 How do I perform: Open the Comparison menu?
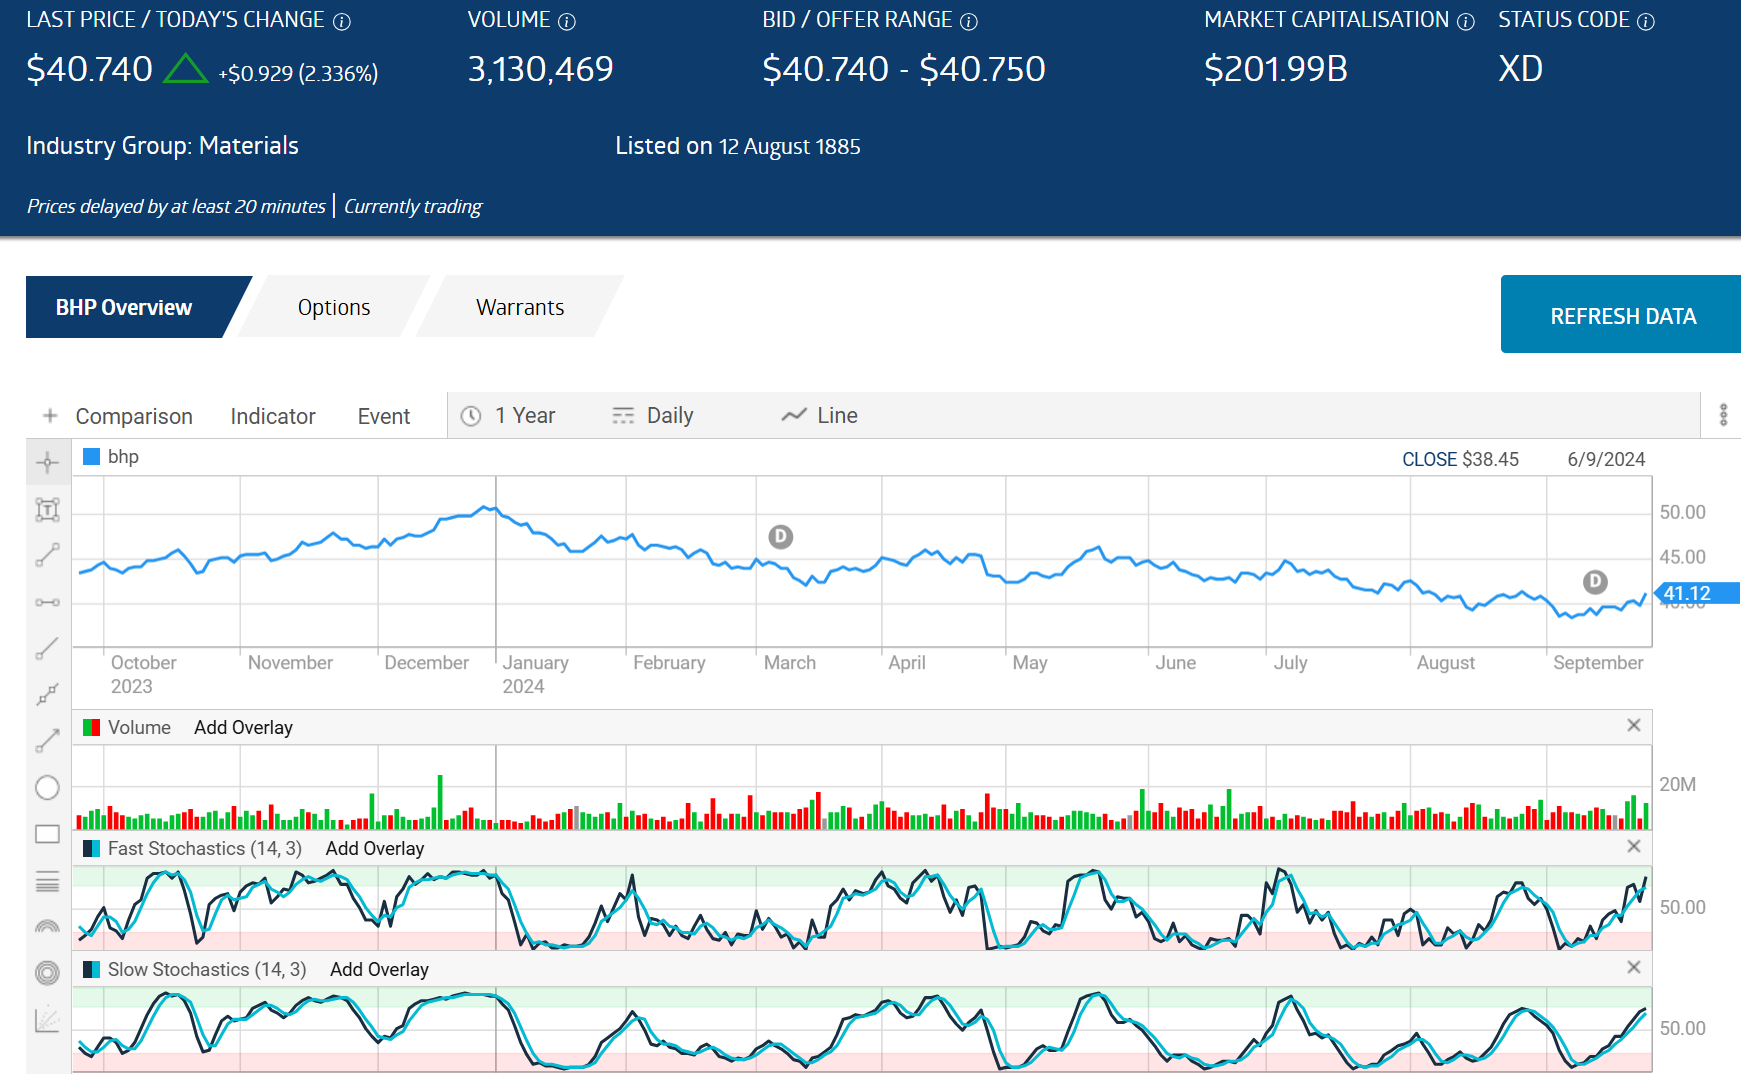[134, 416]
